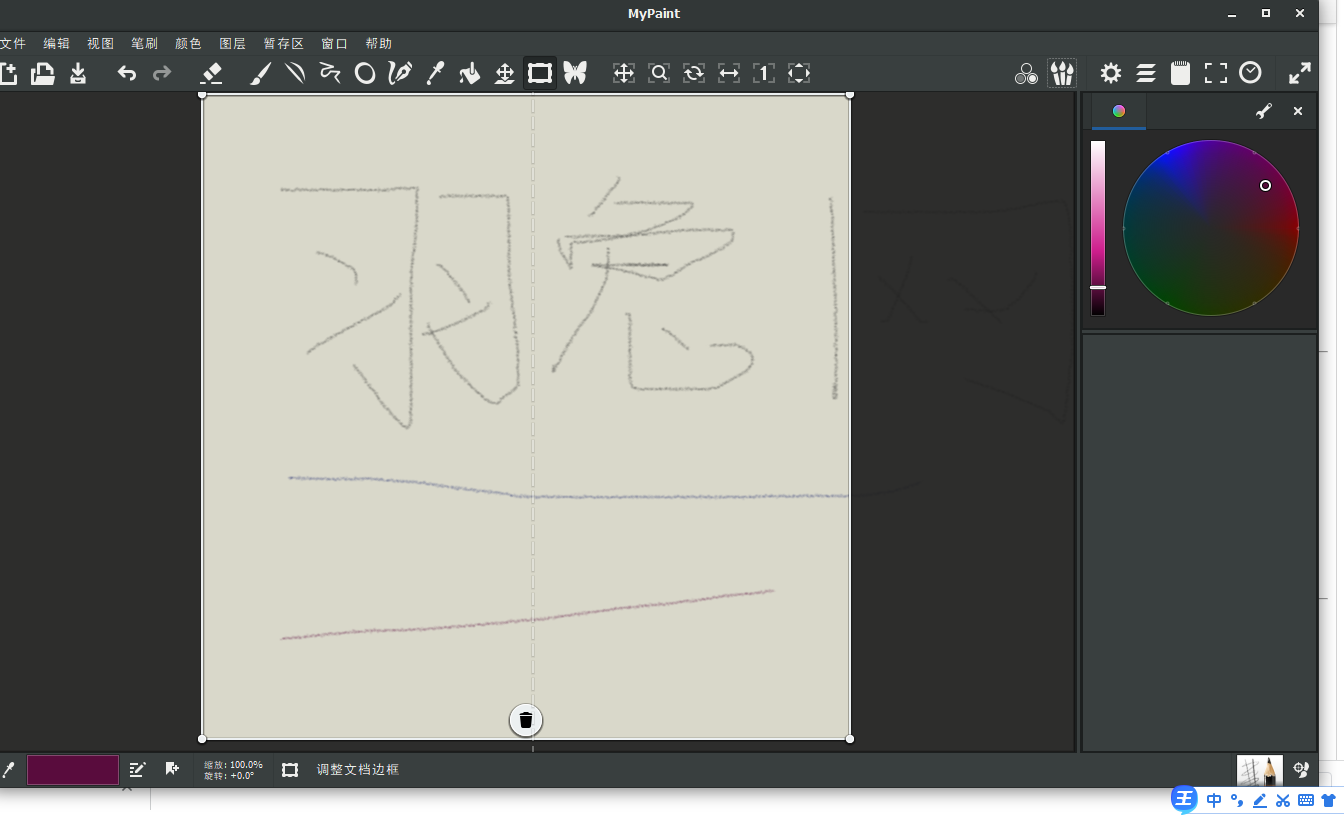The height and width of the screenshot is (816, 1344).
Task: Toggle fullscreen with the diagonal arrows icon
Action: coord(1299,73)
